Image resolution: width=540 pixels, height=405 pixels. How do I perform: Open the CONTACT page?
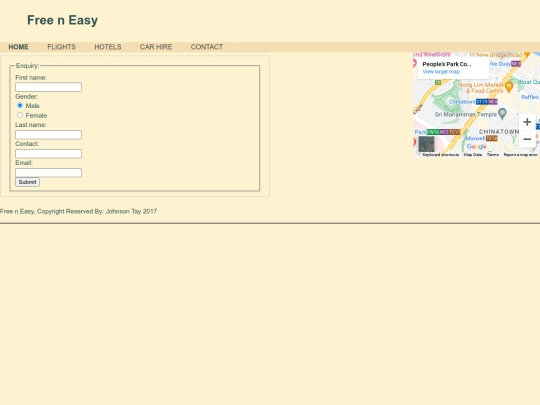point(207,47)
